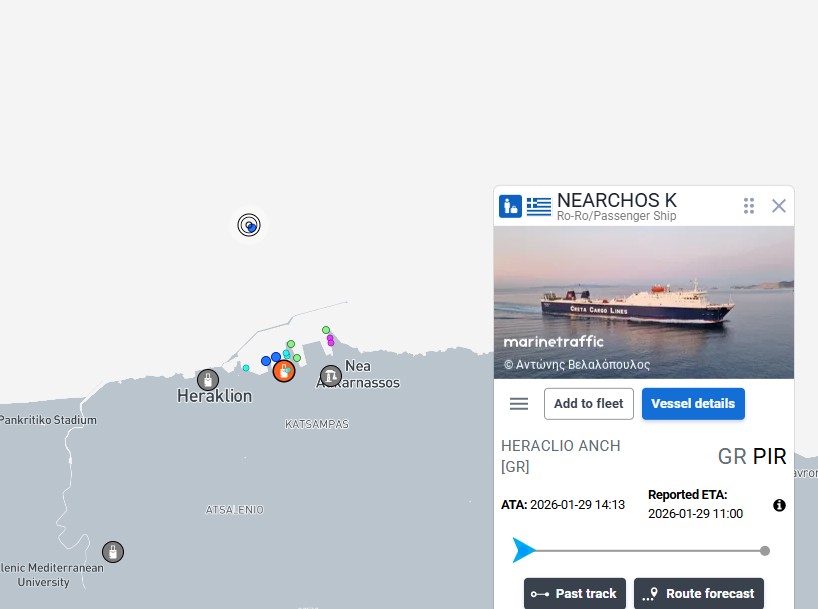Click the magenta vessel dot near the pier
This screenshot has width=818, height=609.
tap(330, 341)
